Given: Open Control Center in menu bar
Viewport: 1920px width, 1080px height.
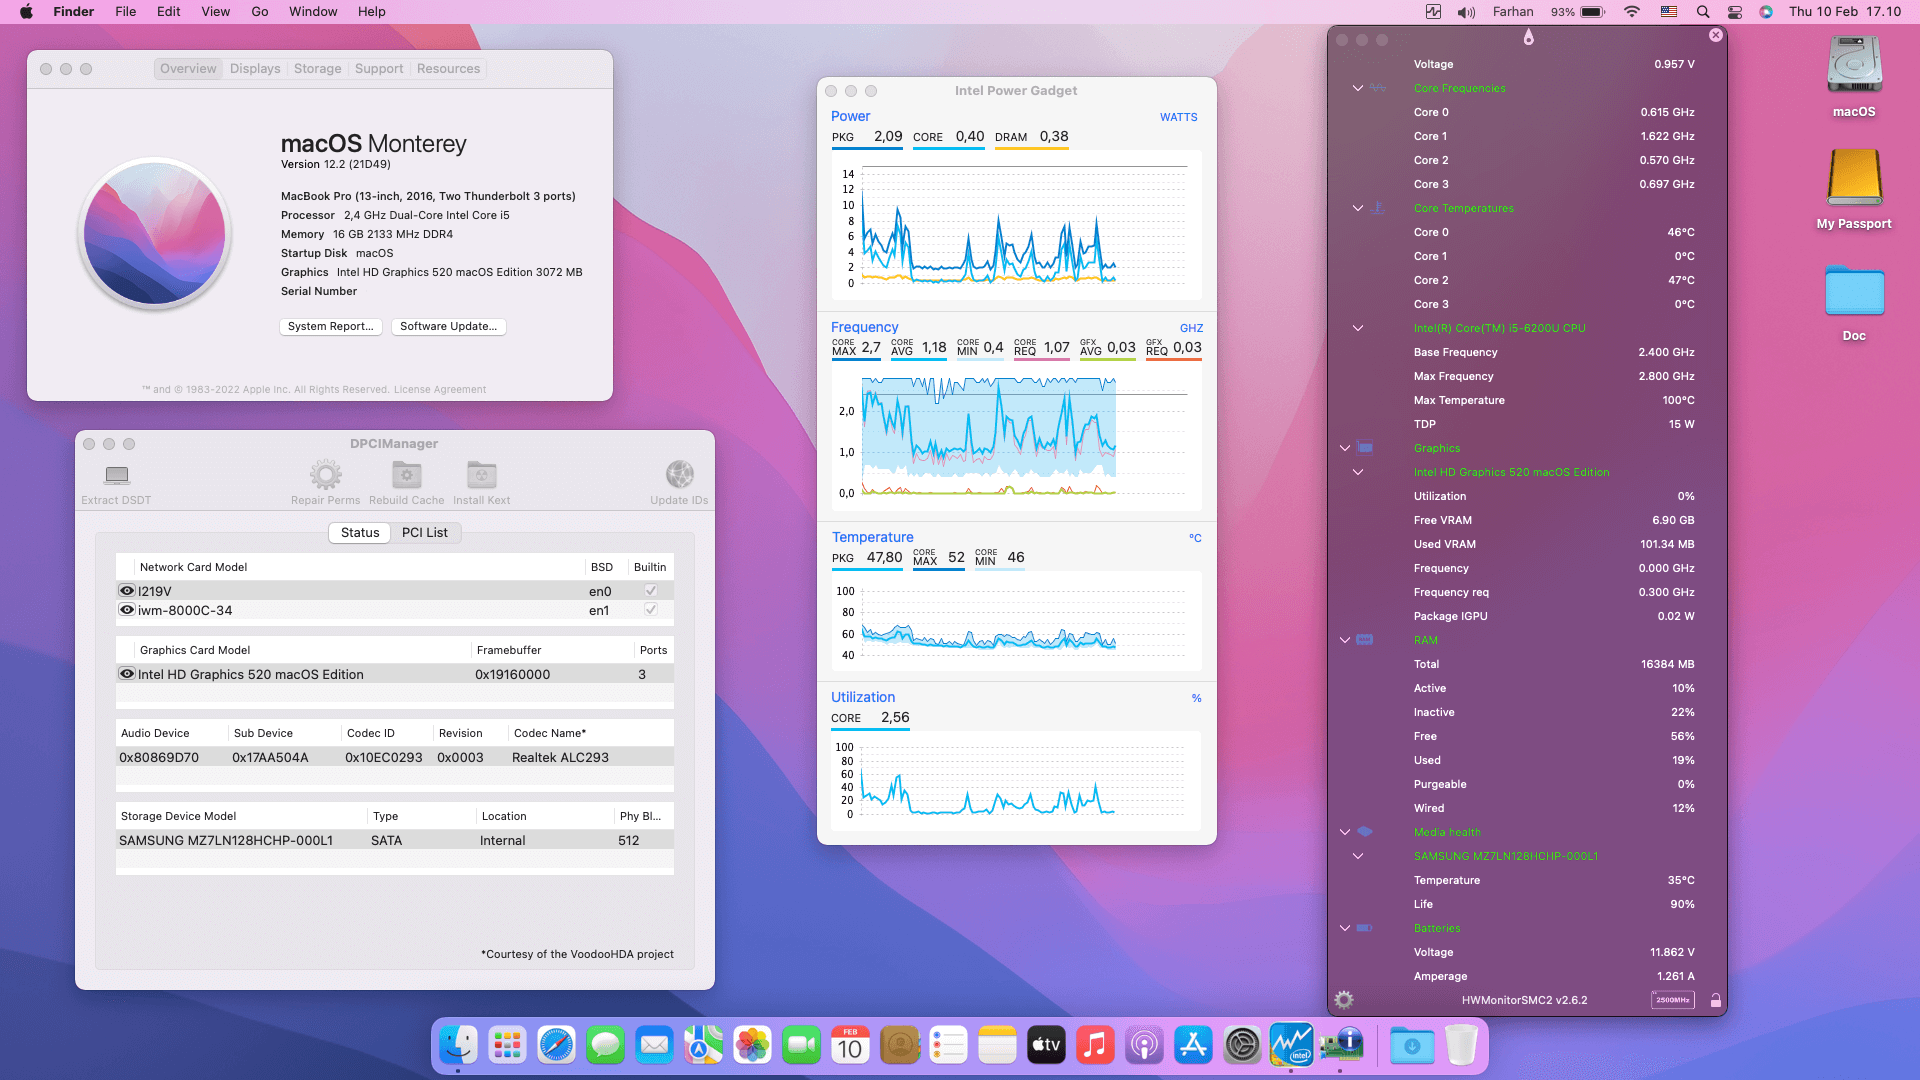Looking at the screenshot, I should 1735,12.
